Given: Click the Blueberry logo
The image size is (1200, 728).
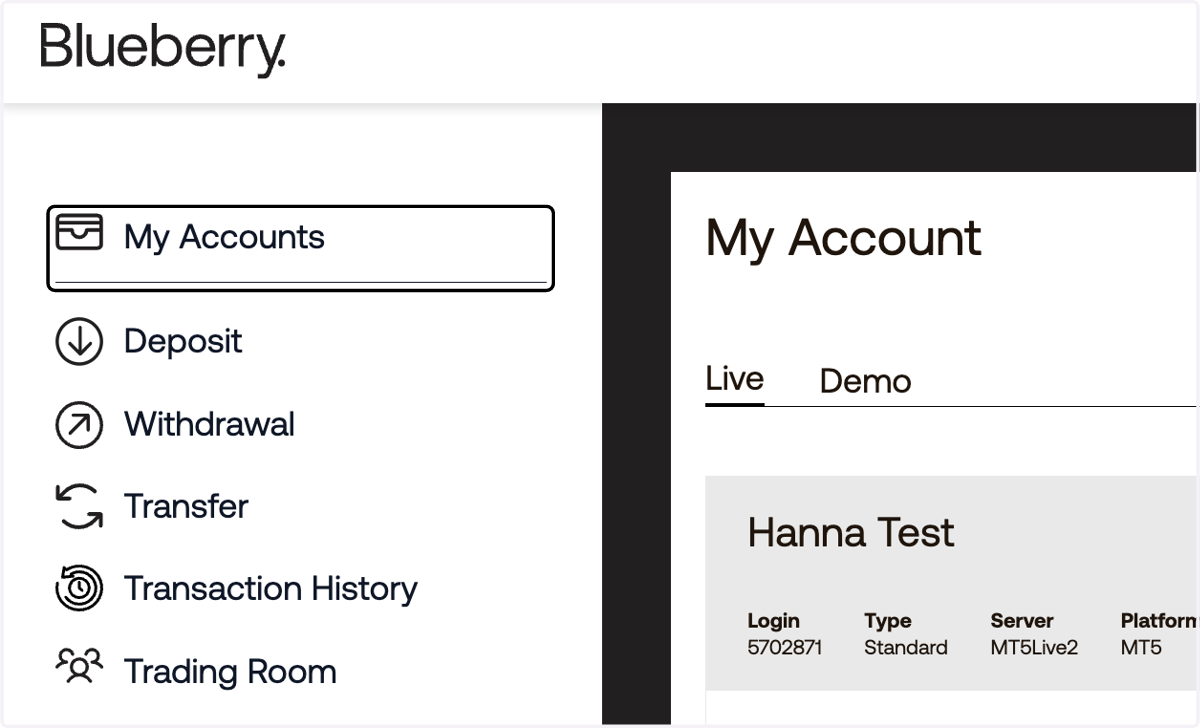Looking at the screenshot, I should coord(163,49).
